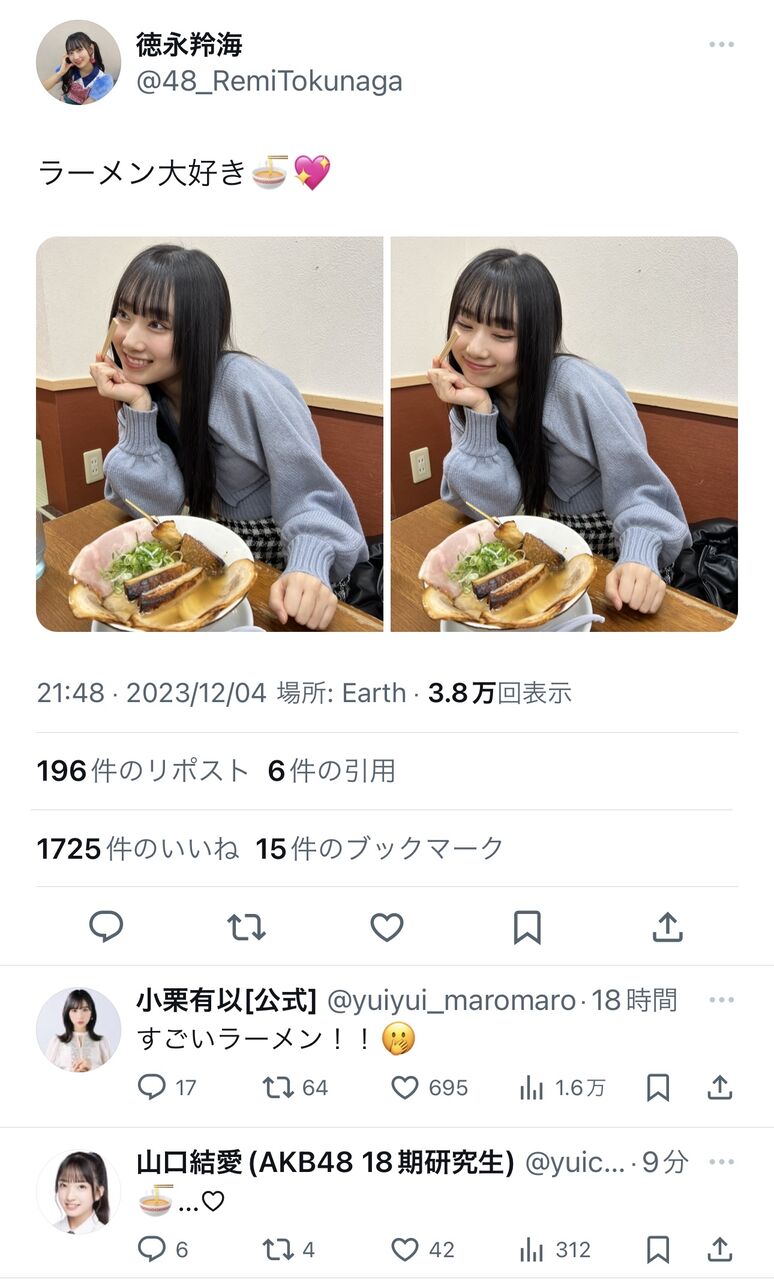Open the @48_RemiTokunaga profile handle

269,81
